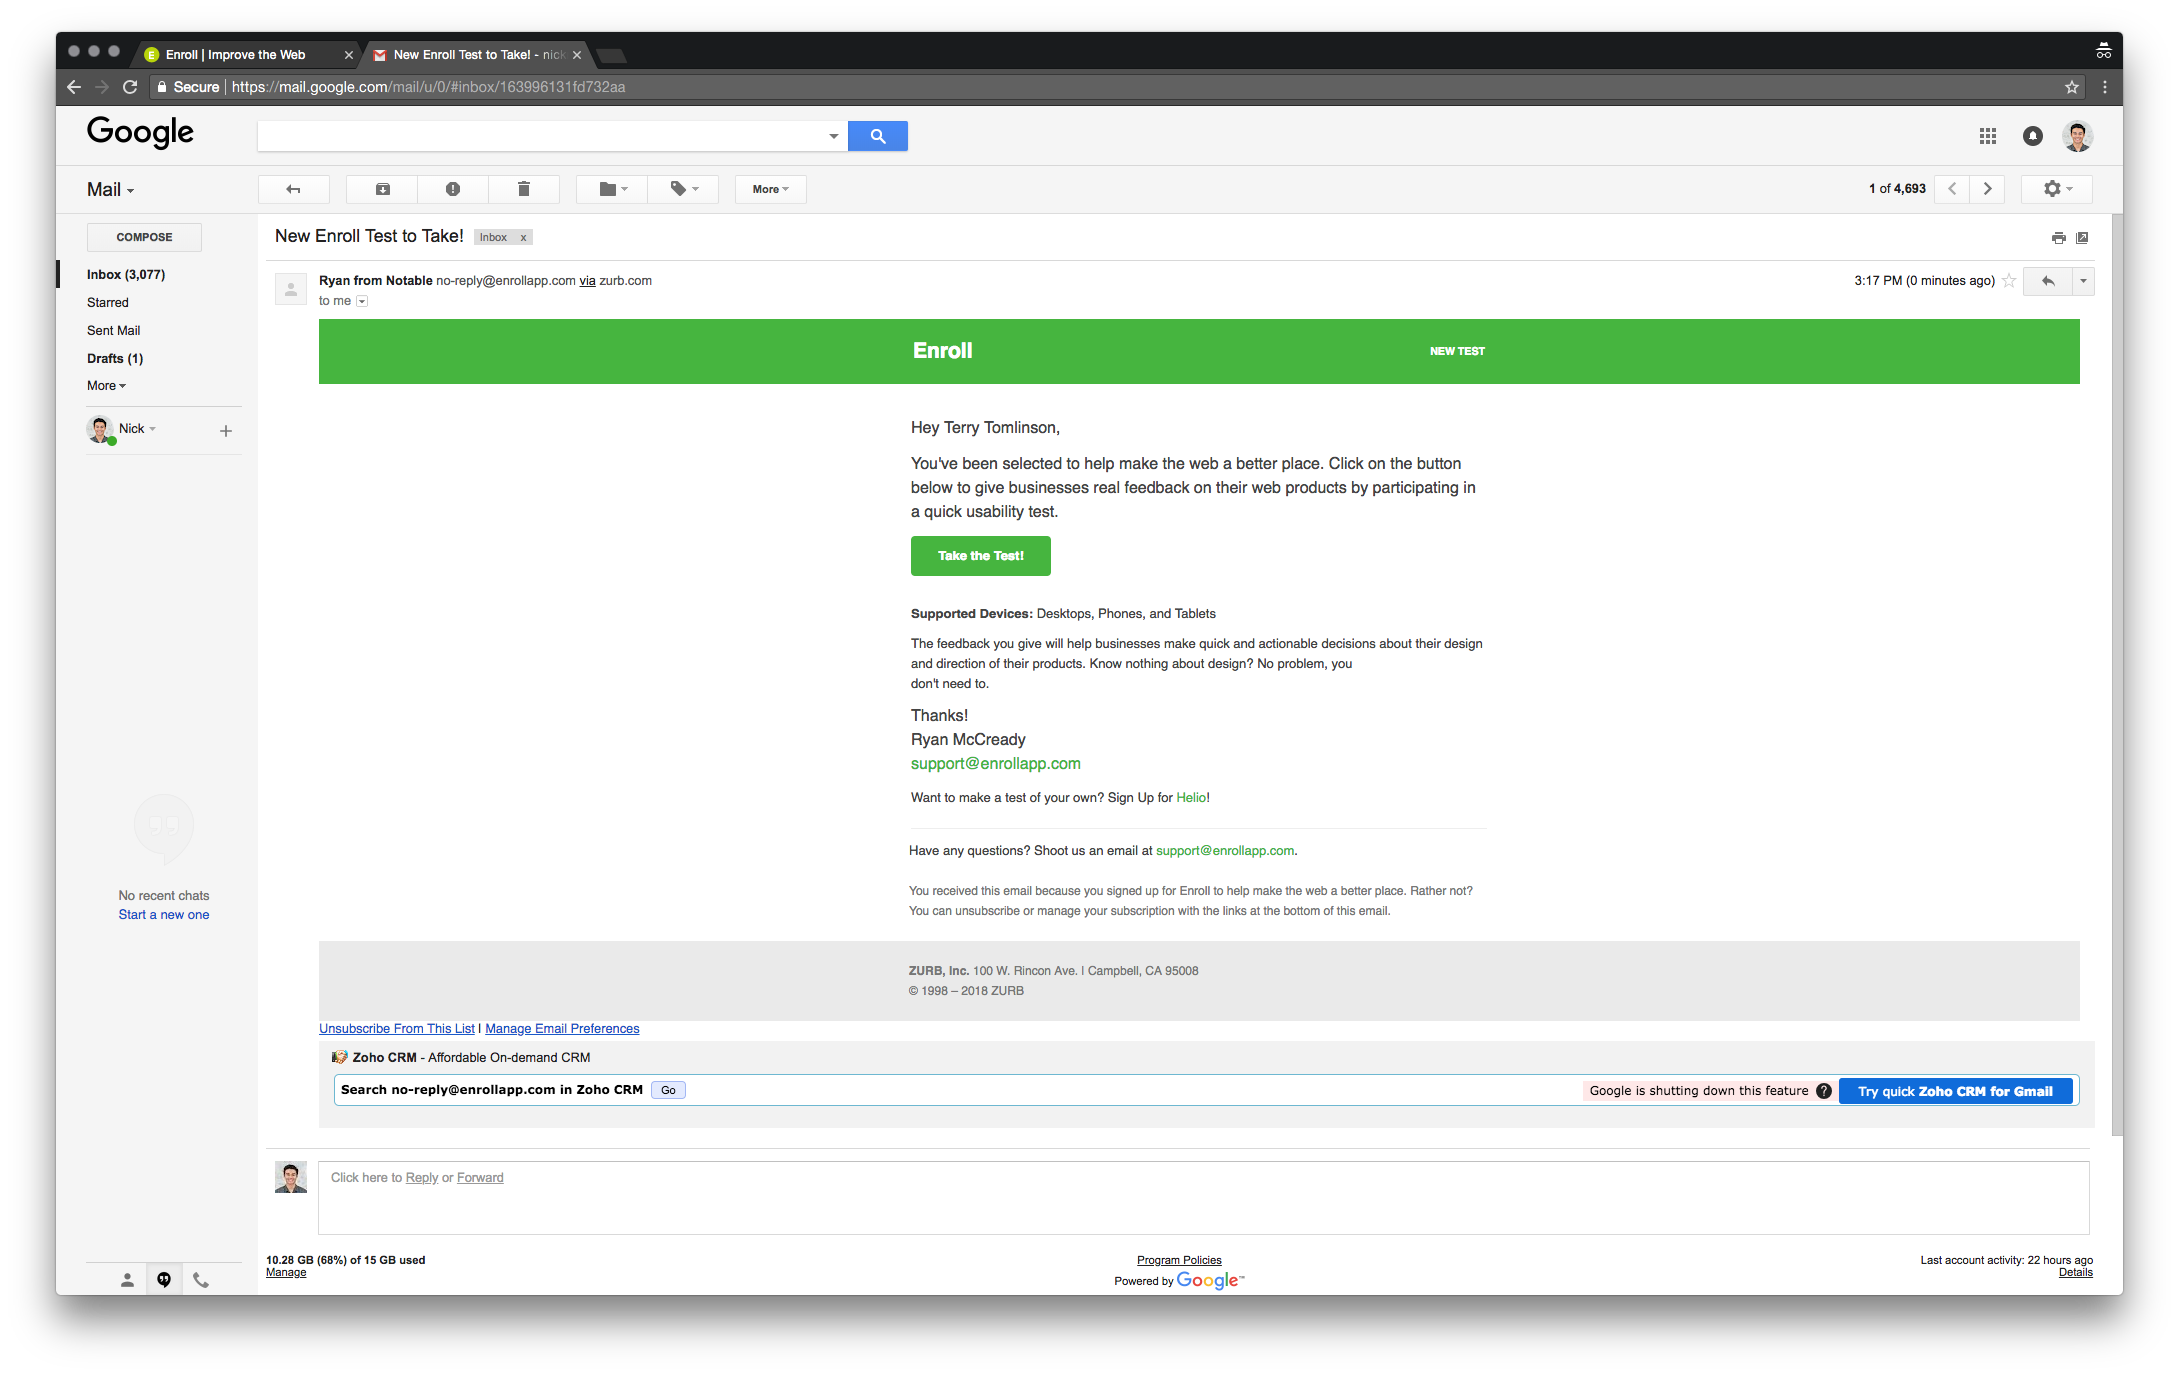Open the Starred folder
The width and height of the screenshot is (2179, 1375).
click(x=108, y=302)
